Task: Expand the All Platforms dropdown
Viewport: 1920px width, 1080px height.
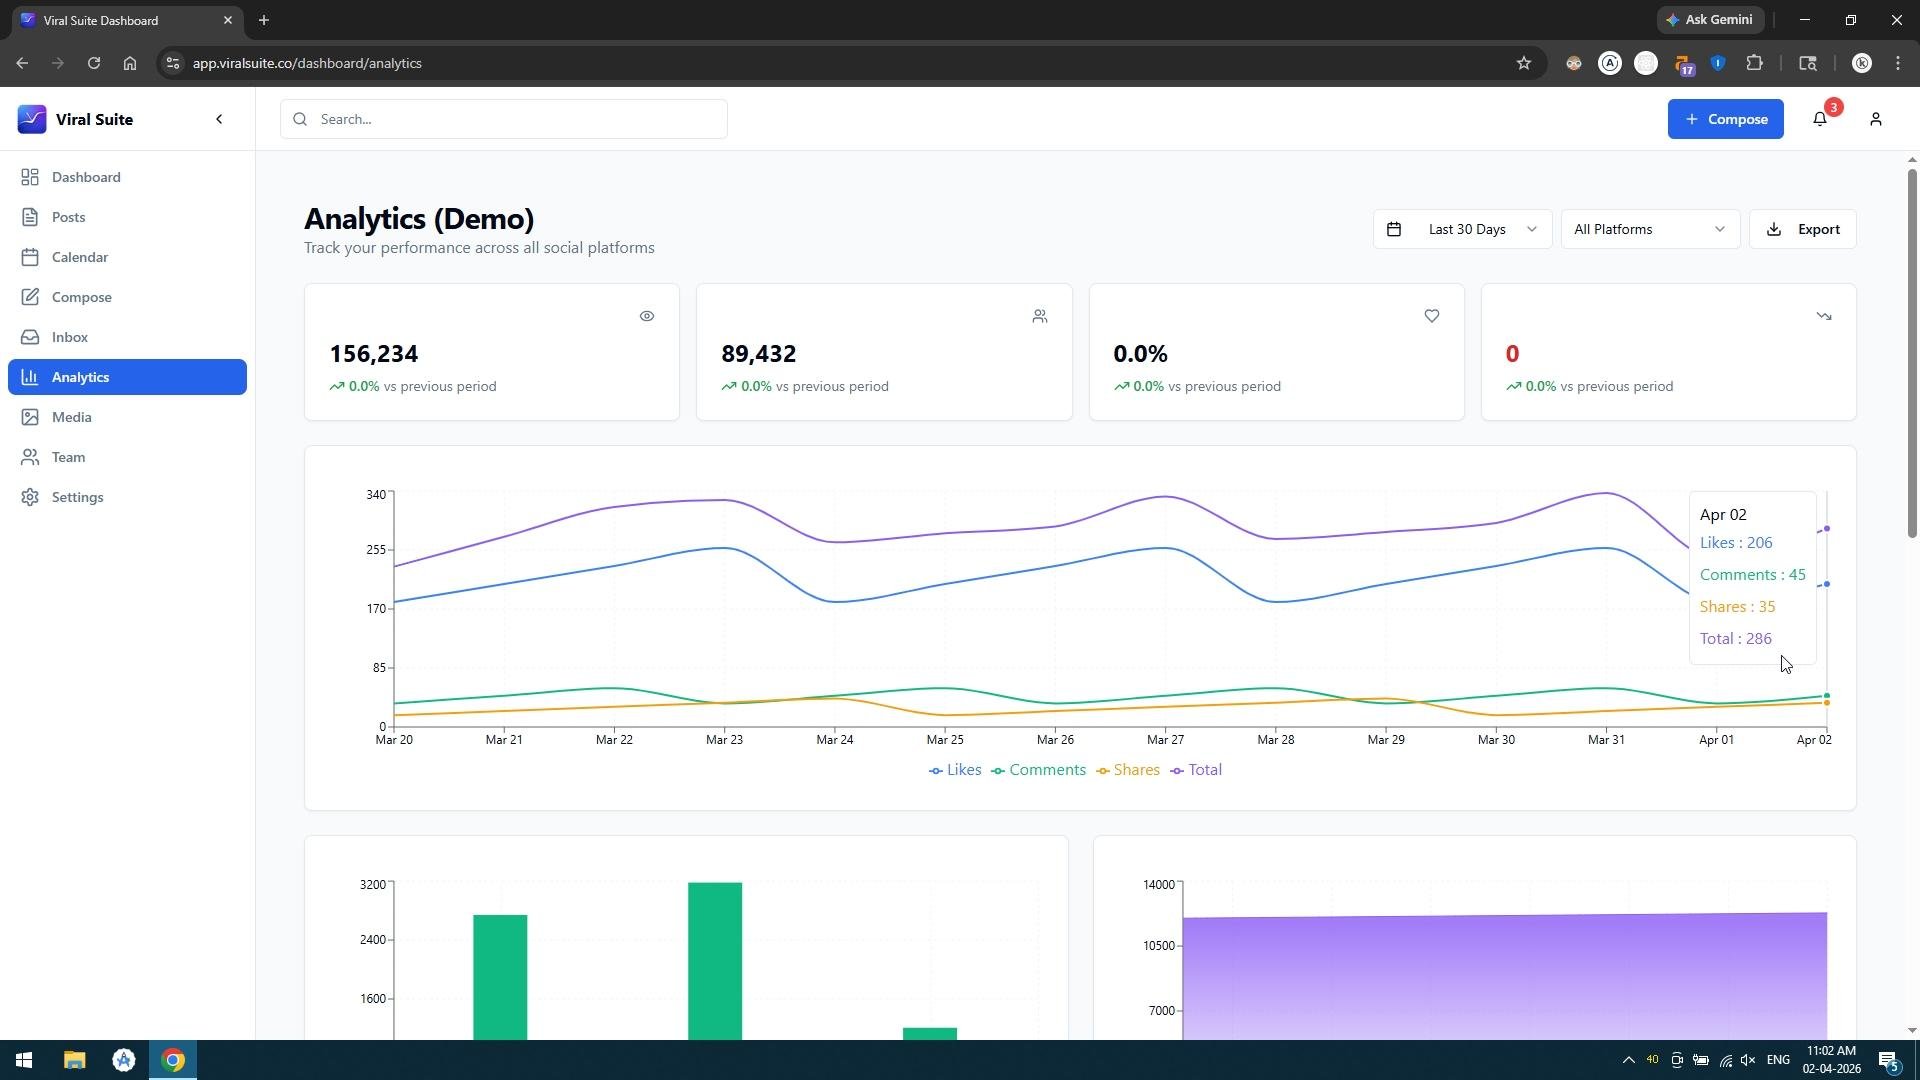Action: [1650, 229]
